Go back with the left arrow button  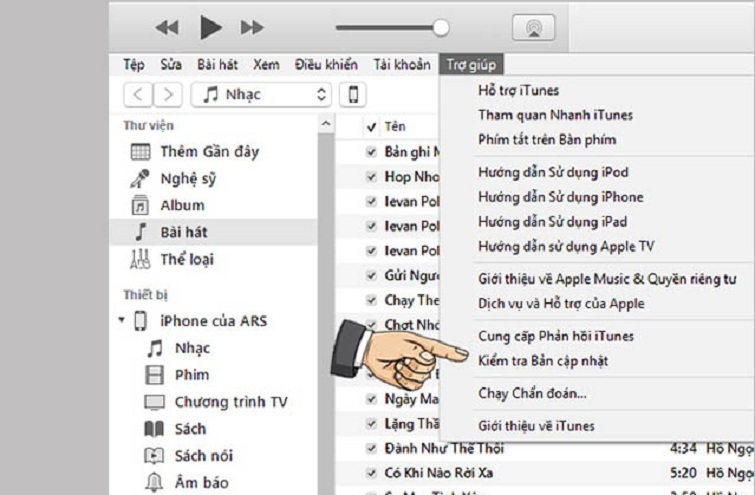(138, 94)
